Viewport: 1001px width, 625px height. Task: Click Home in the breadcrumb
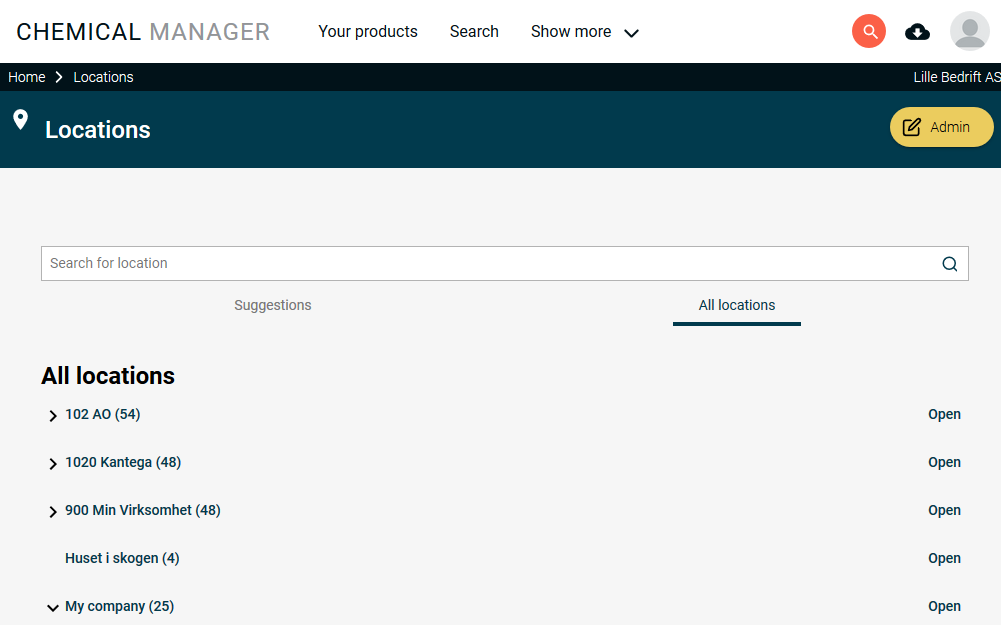pyautogui.click(x=27, y=77)
